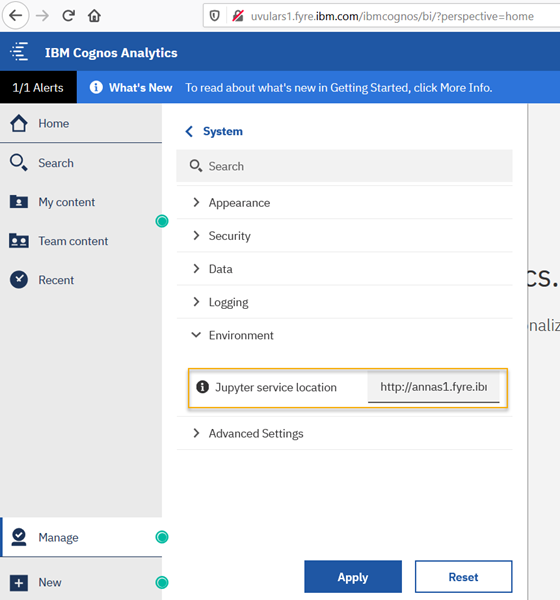Open the browser home page icon
Image resolution: width=560 pixels, height=600 pixels.
click(94, 16)
